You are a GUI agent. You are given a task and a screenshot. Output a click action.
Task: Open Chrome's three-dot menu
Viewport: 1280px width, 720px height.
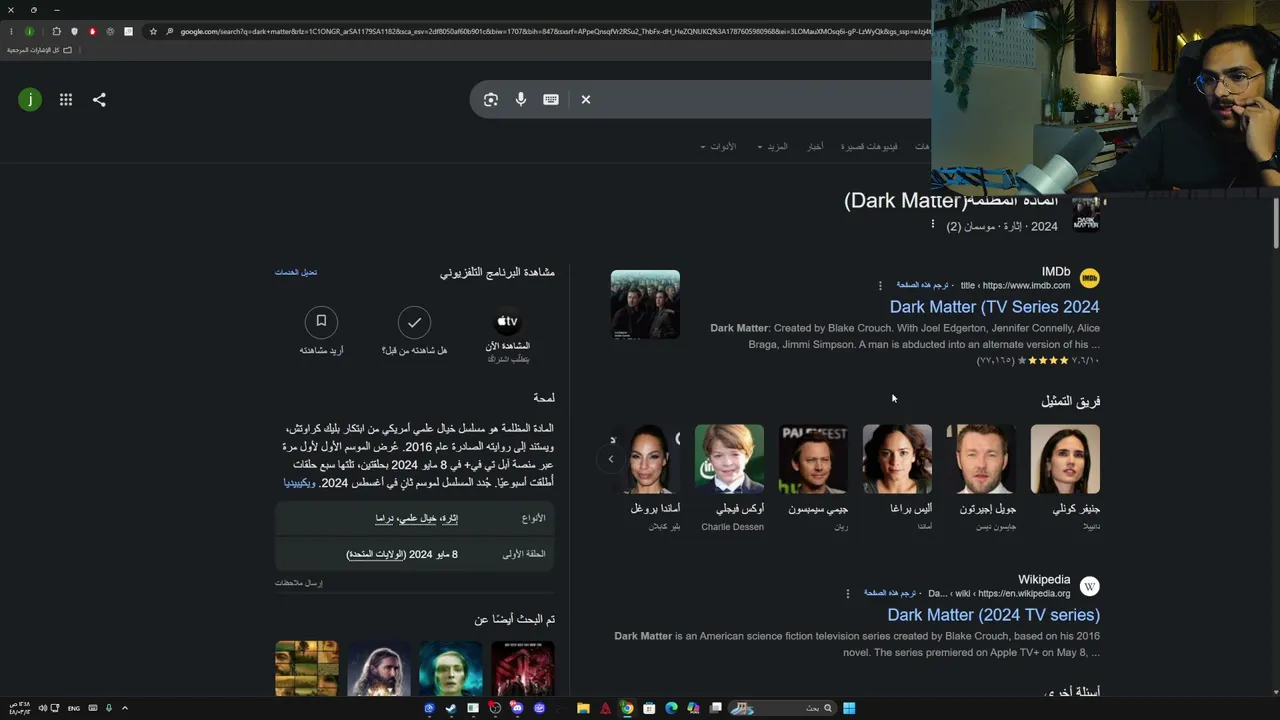[9, 32]
